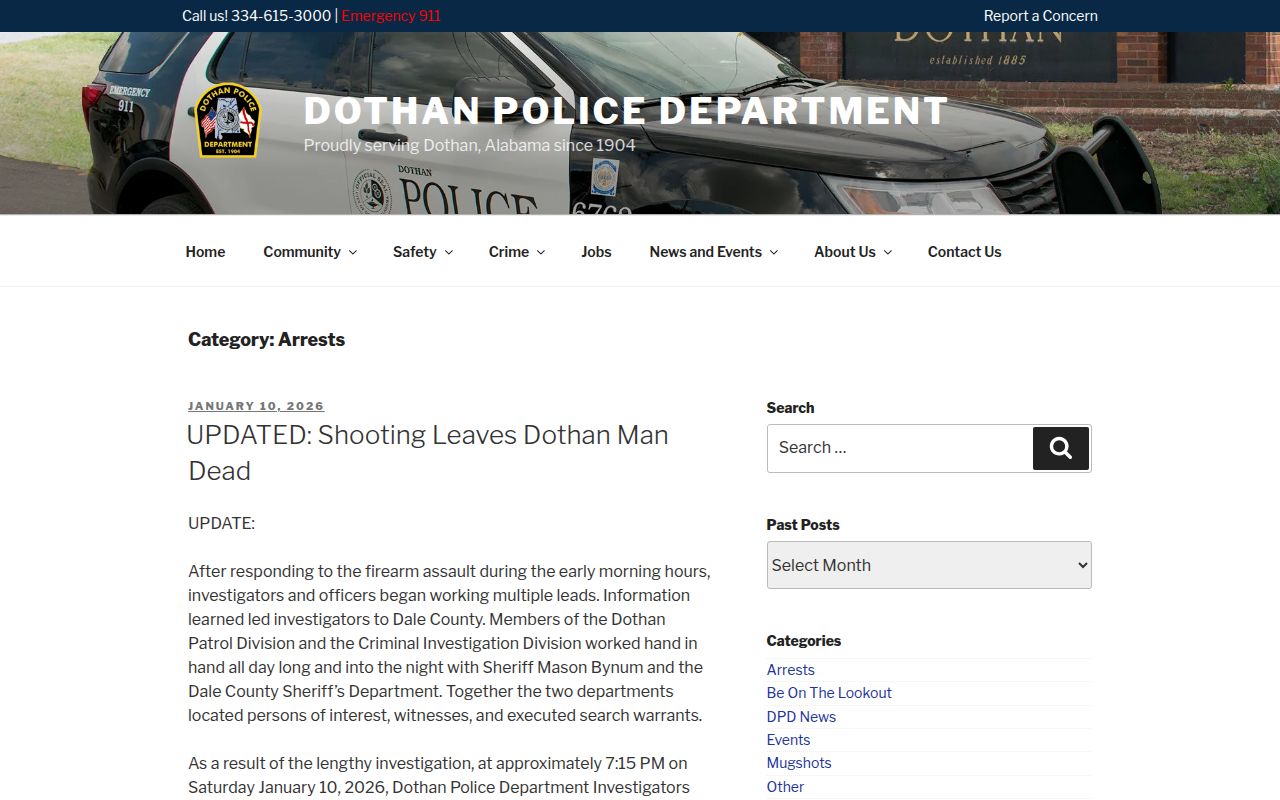Click the Call us 334-615-3000 text
The width and height of the screenshot is (1280, 800).
pyautogui.click(x=256, y=16)
